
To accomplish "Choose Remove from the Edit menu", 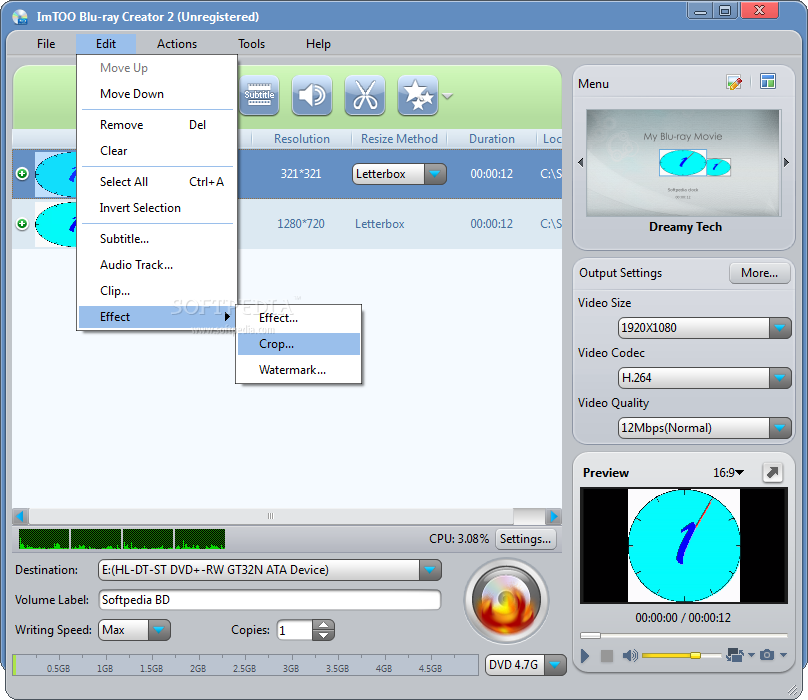I will [157, 125].
